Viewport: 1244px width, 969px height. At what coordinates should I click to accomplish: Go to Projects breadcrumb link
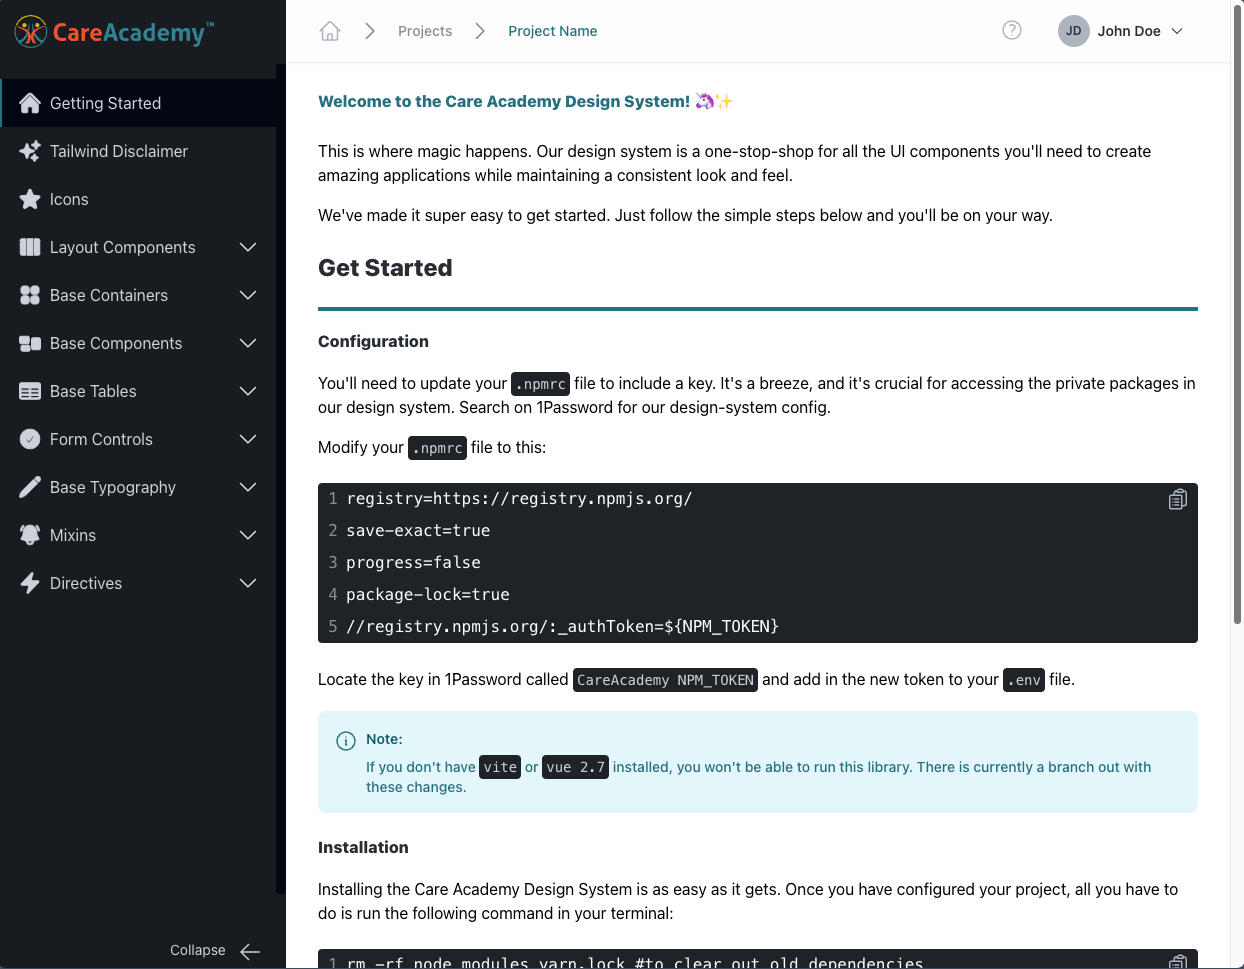click(x=425, y=31)
